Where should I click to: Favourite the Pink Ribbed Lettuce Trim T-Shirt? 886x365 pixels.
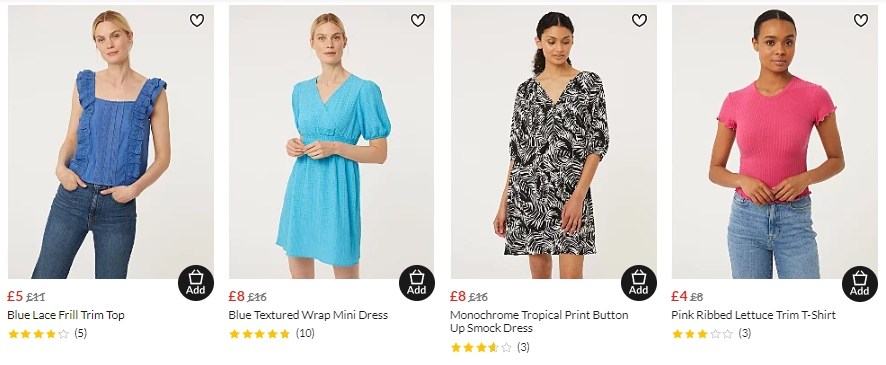point(861,20)
